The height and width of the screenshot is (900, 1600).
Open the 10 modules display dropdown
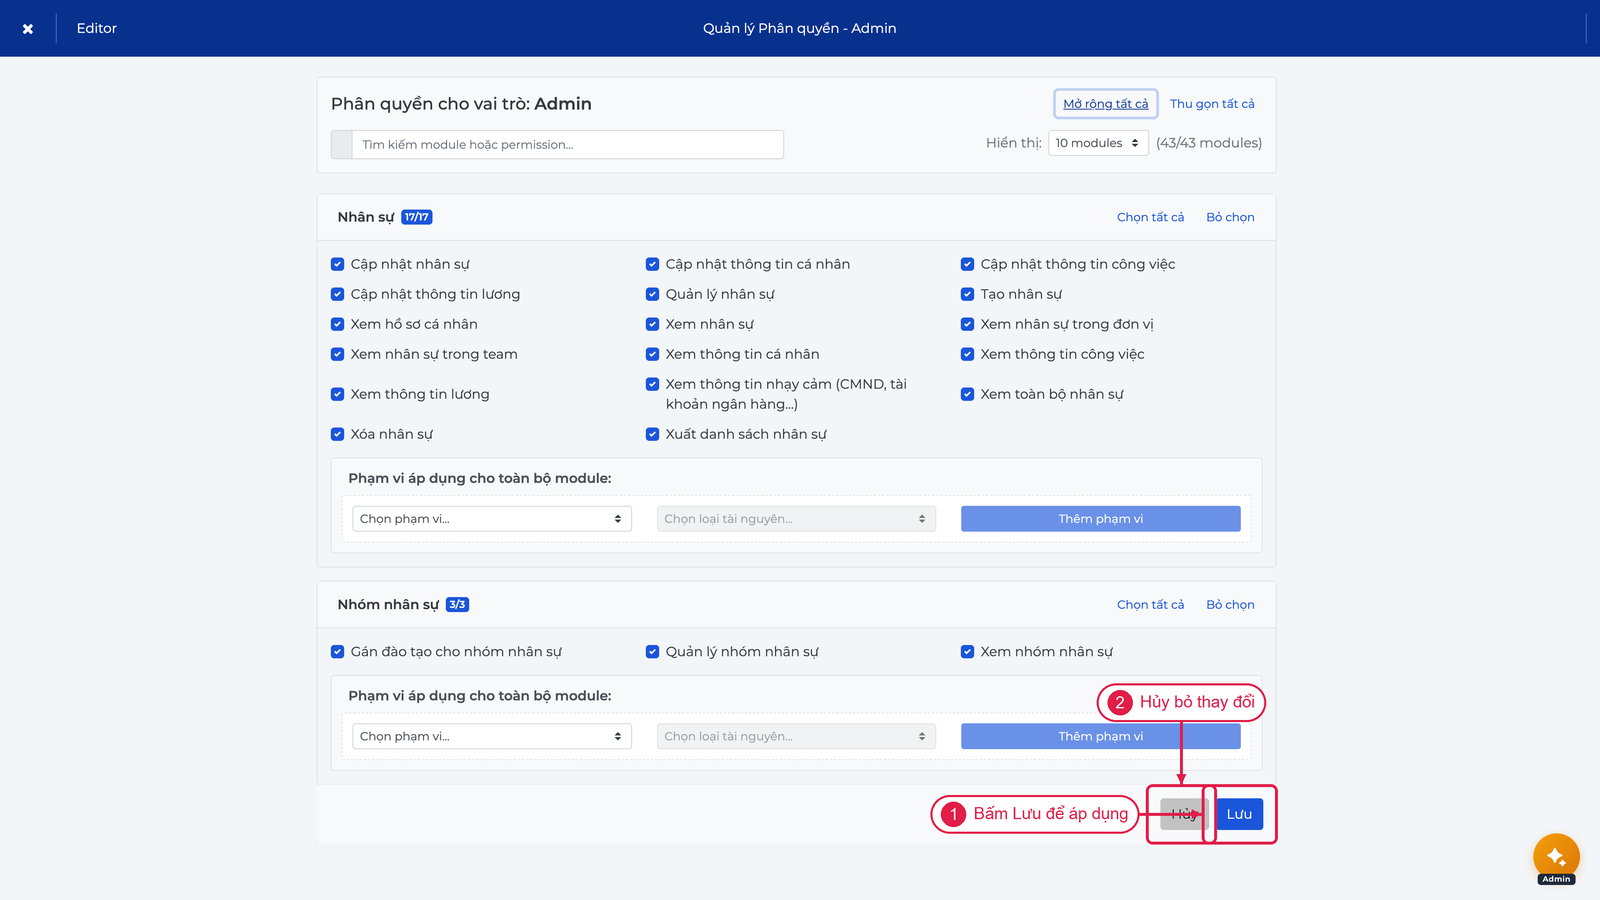click(x=1098, y=143)
